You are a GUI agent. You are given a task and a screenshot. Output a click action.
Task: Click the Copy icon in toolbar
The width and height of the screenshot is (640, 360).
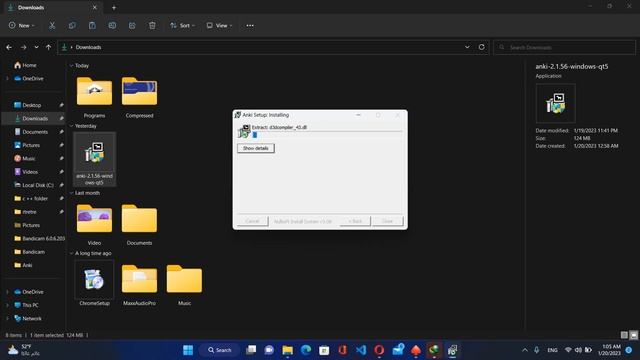point(72,25)
